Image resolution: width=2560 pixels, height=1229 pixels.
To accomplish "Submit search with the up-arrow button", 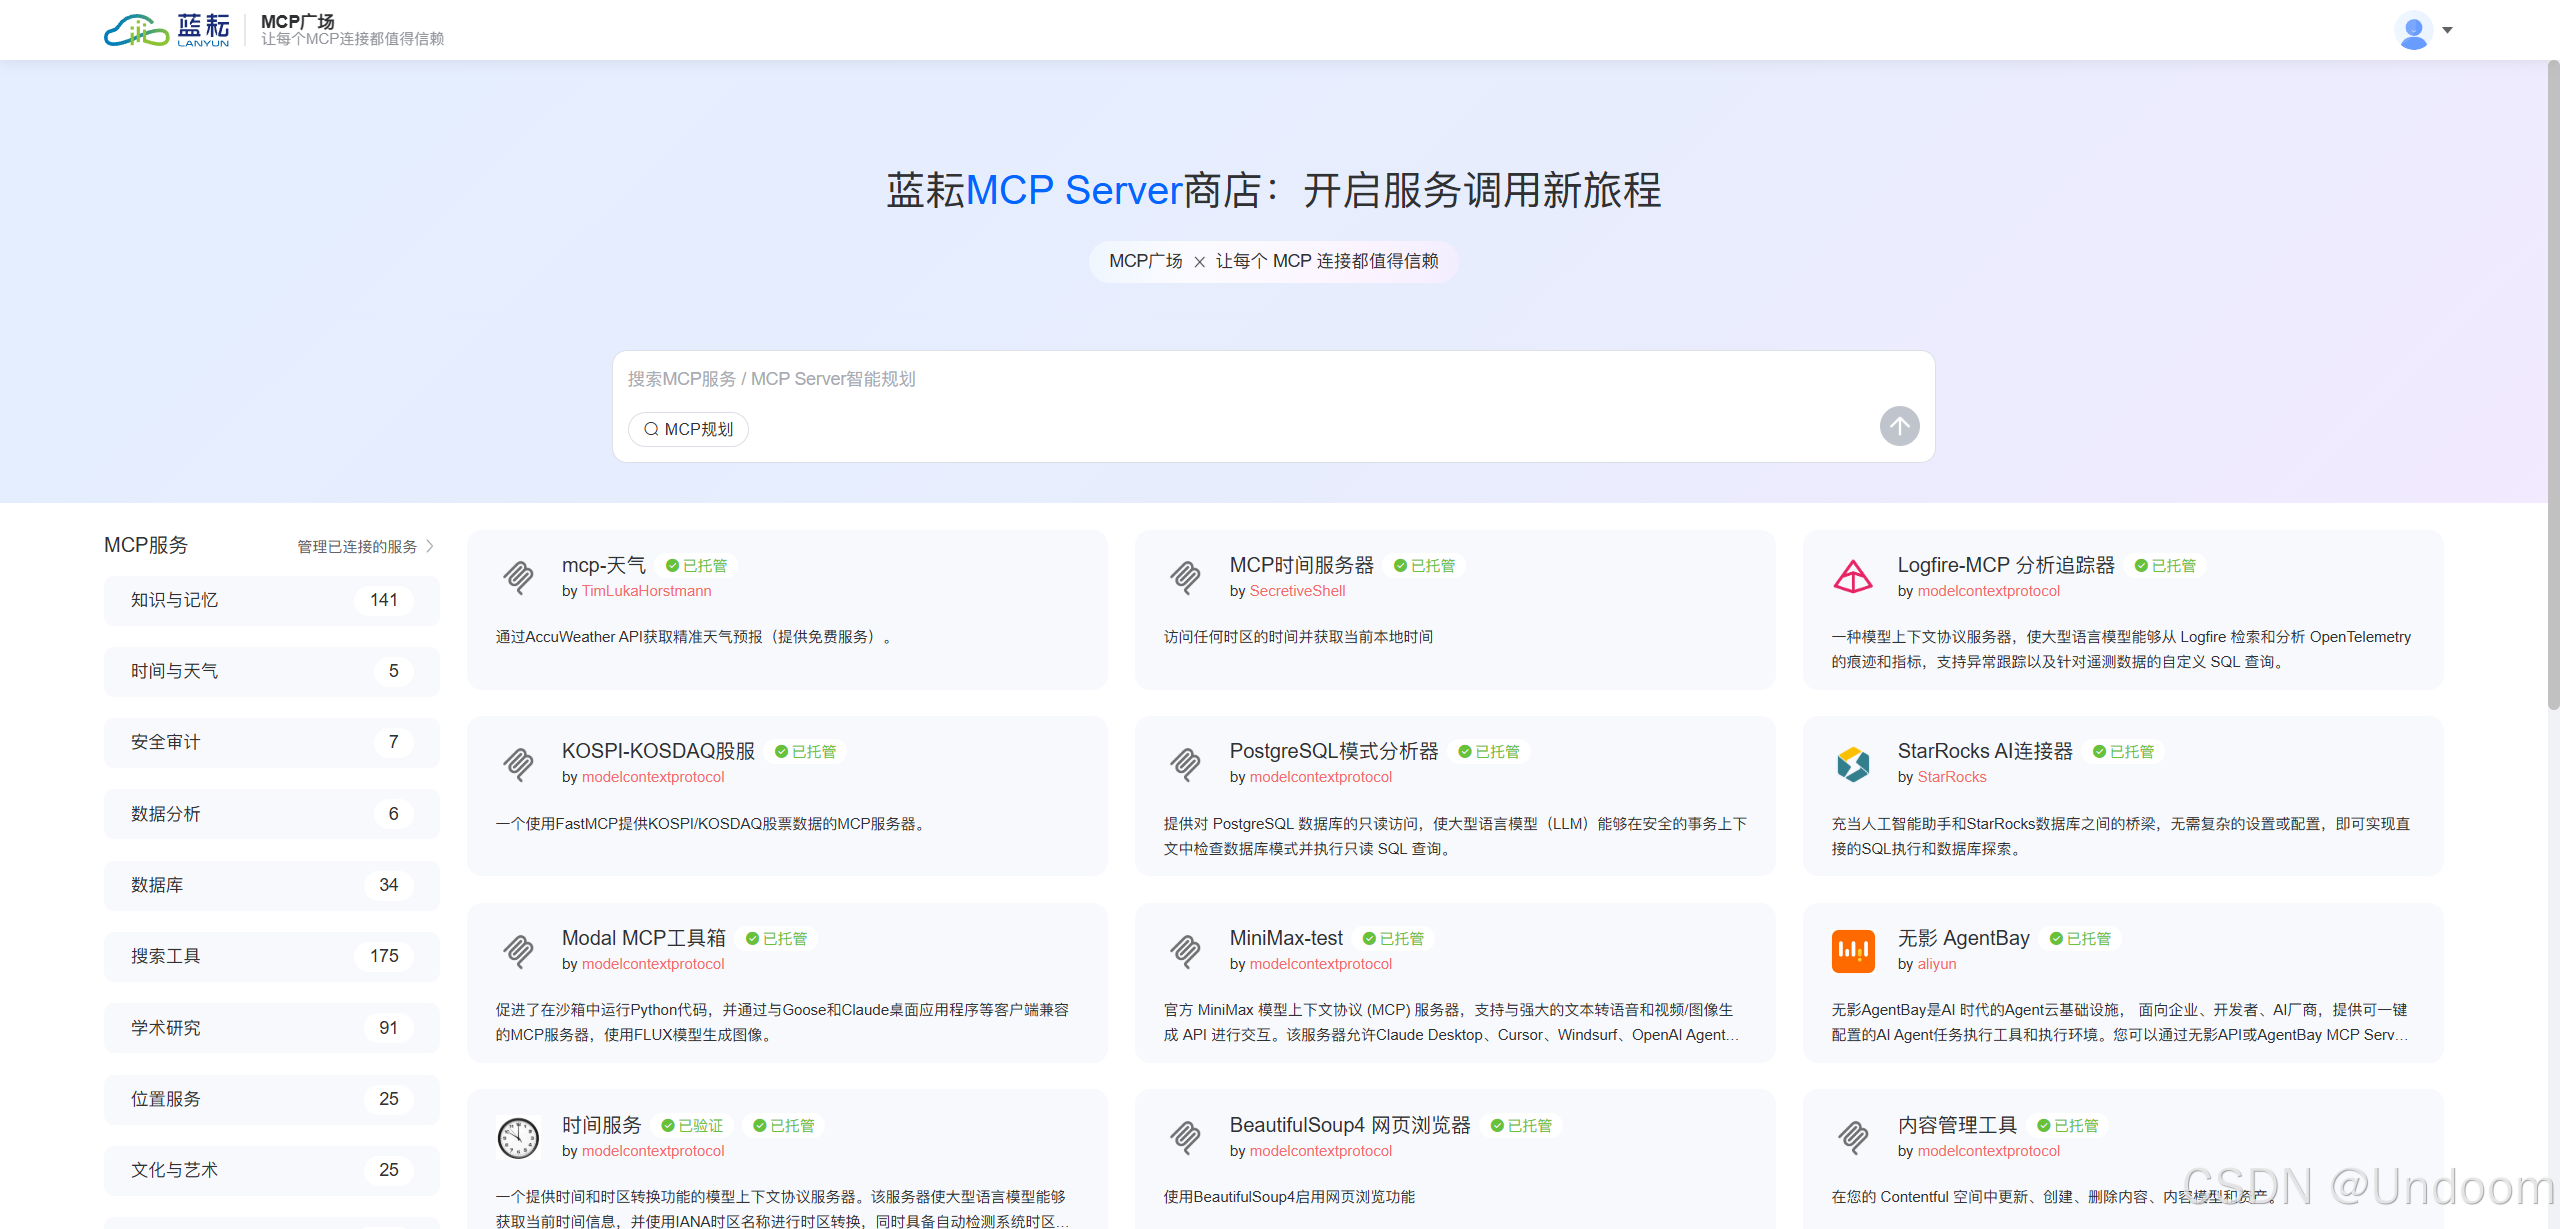I will [x=1899, y=426].
